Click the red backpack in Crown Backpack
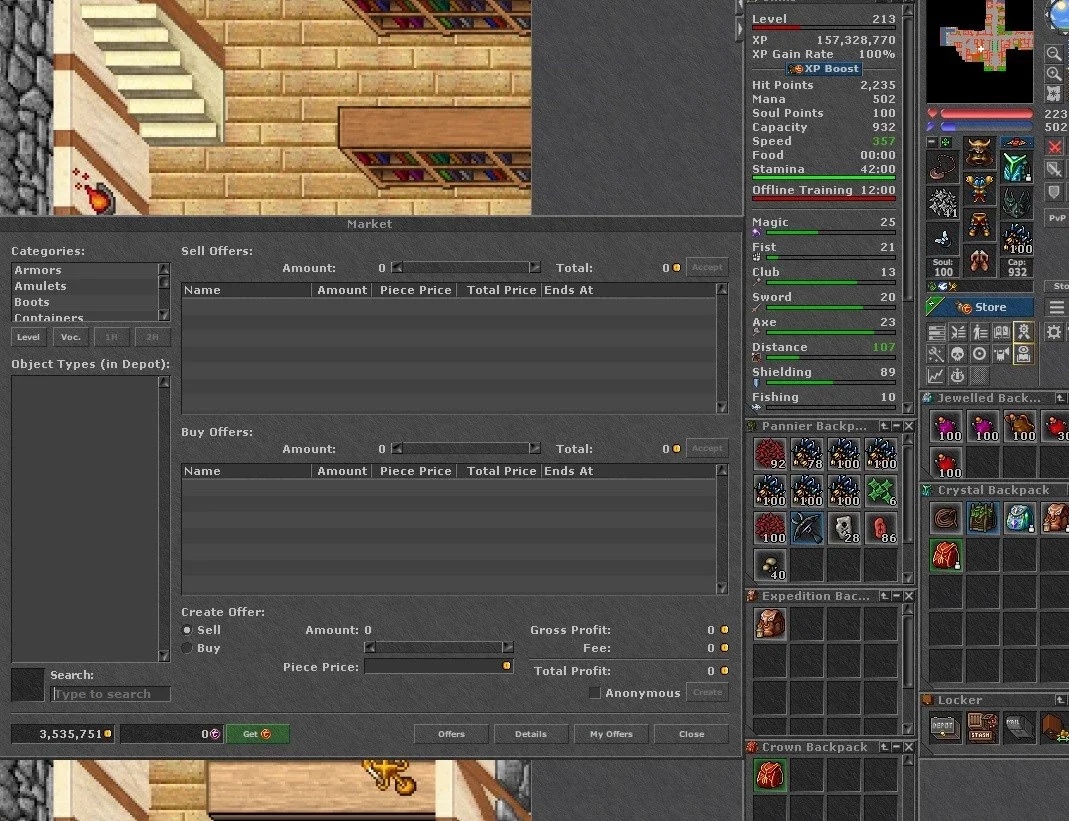Viewport: 1069px width, 821px height. tap(770, 775)
